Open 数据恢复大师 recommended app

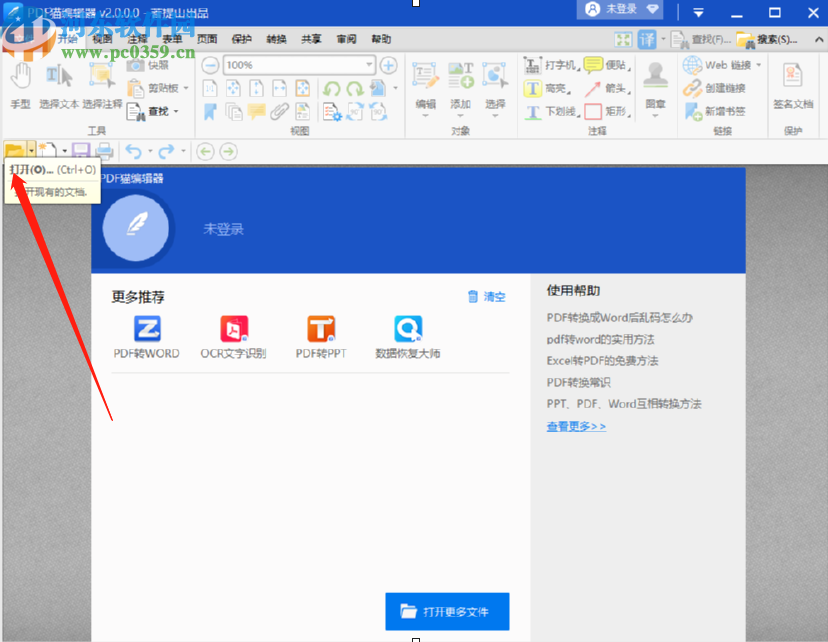coord(408,337)
